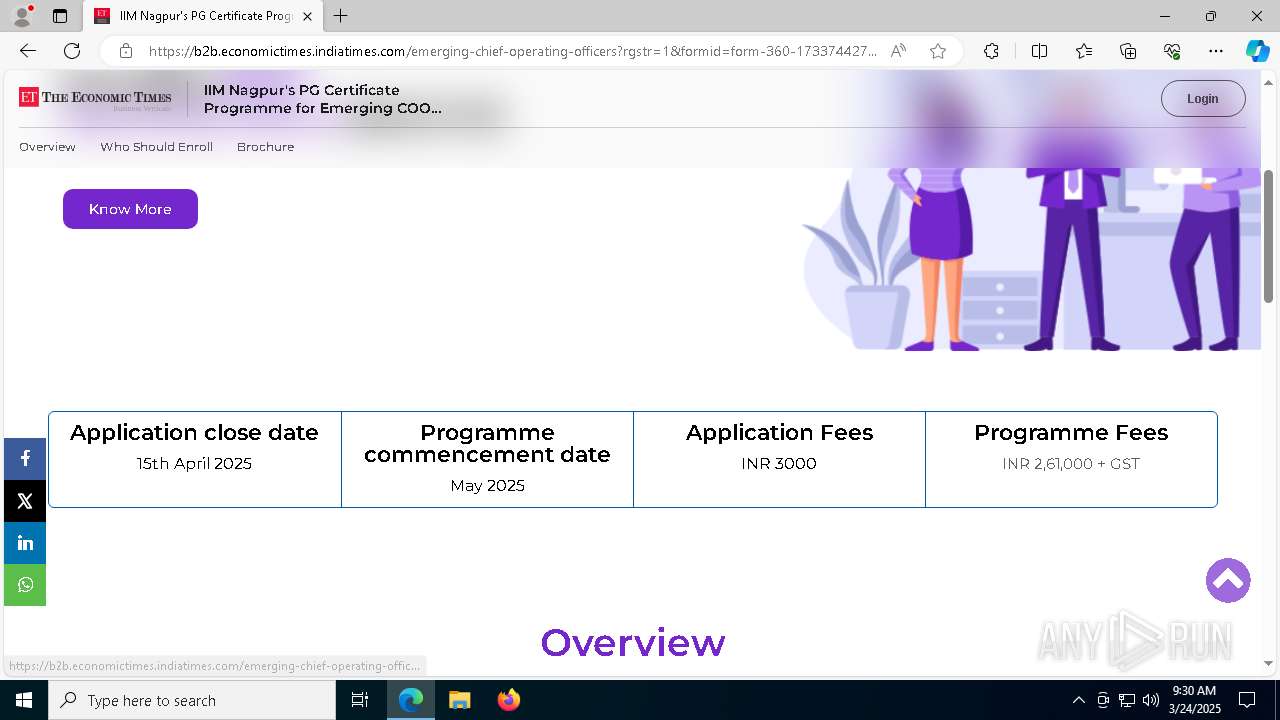
Task: Enable split screen view
Action: 1039,51
